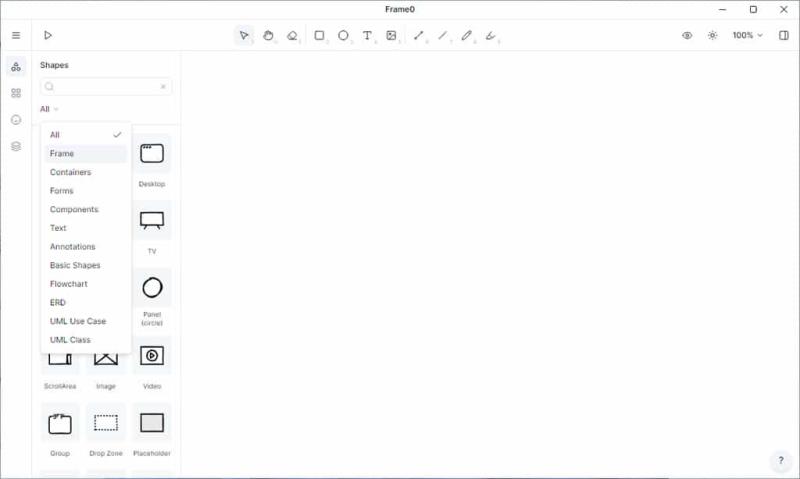Select All in category list
800x479 pixels.
point(86,135)
